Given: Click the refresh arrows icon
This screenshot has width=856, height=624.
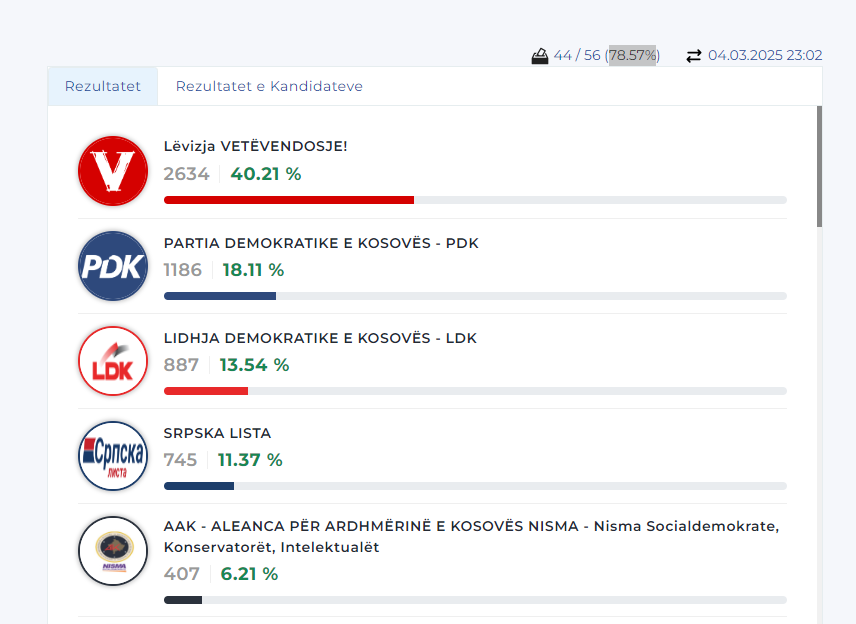Looking at the screenshot, I should (694, 56).
